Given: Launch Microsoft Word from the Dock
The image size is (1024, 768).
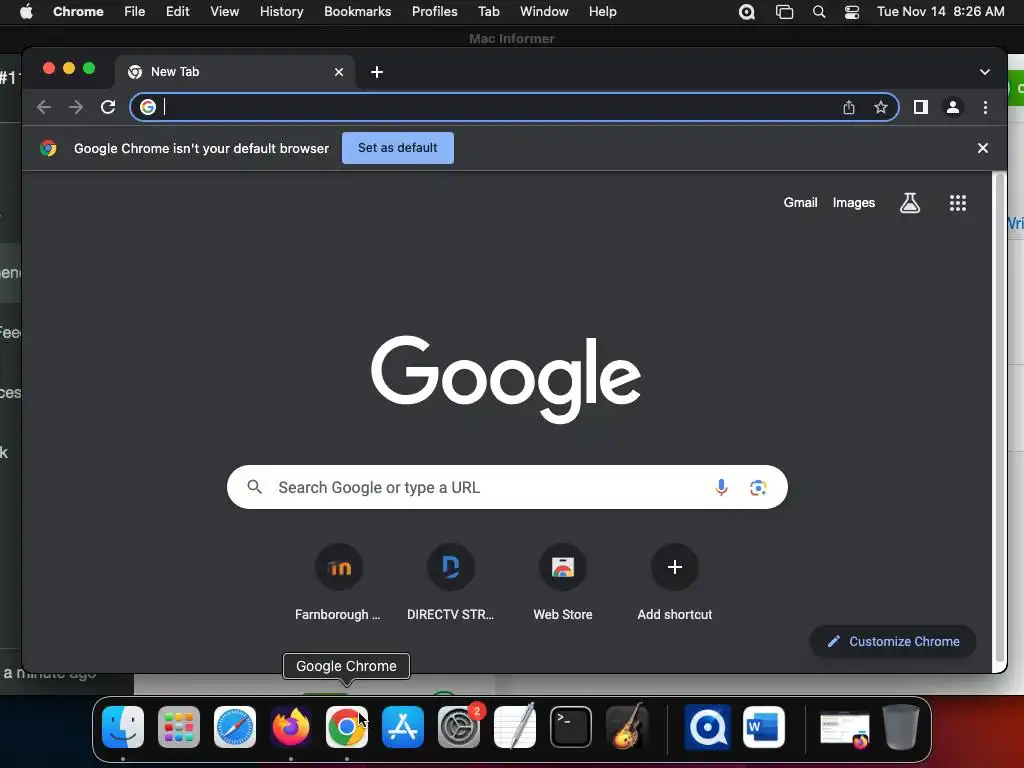Looking at the screenshot, I should [763, 726].
